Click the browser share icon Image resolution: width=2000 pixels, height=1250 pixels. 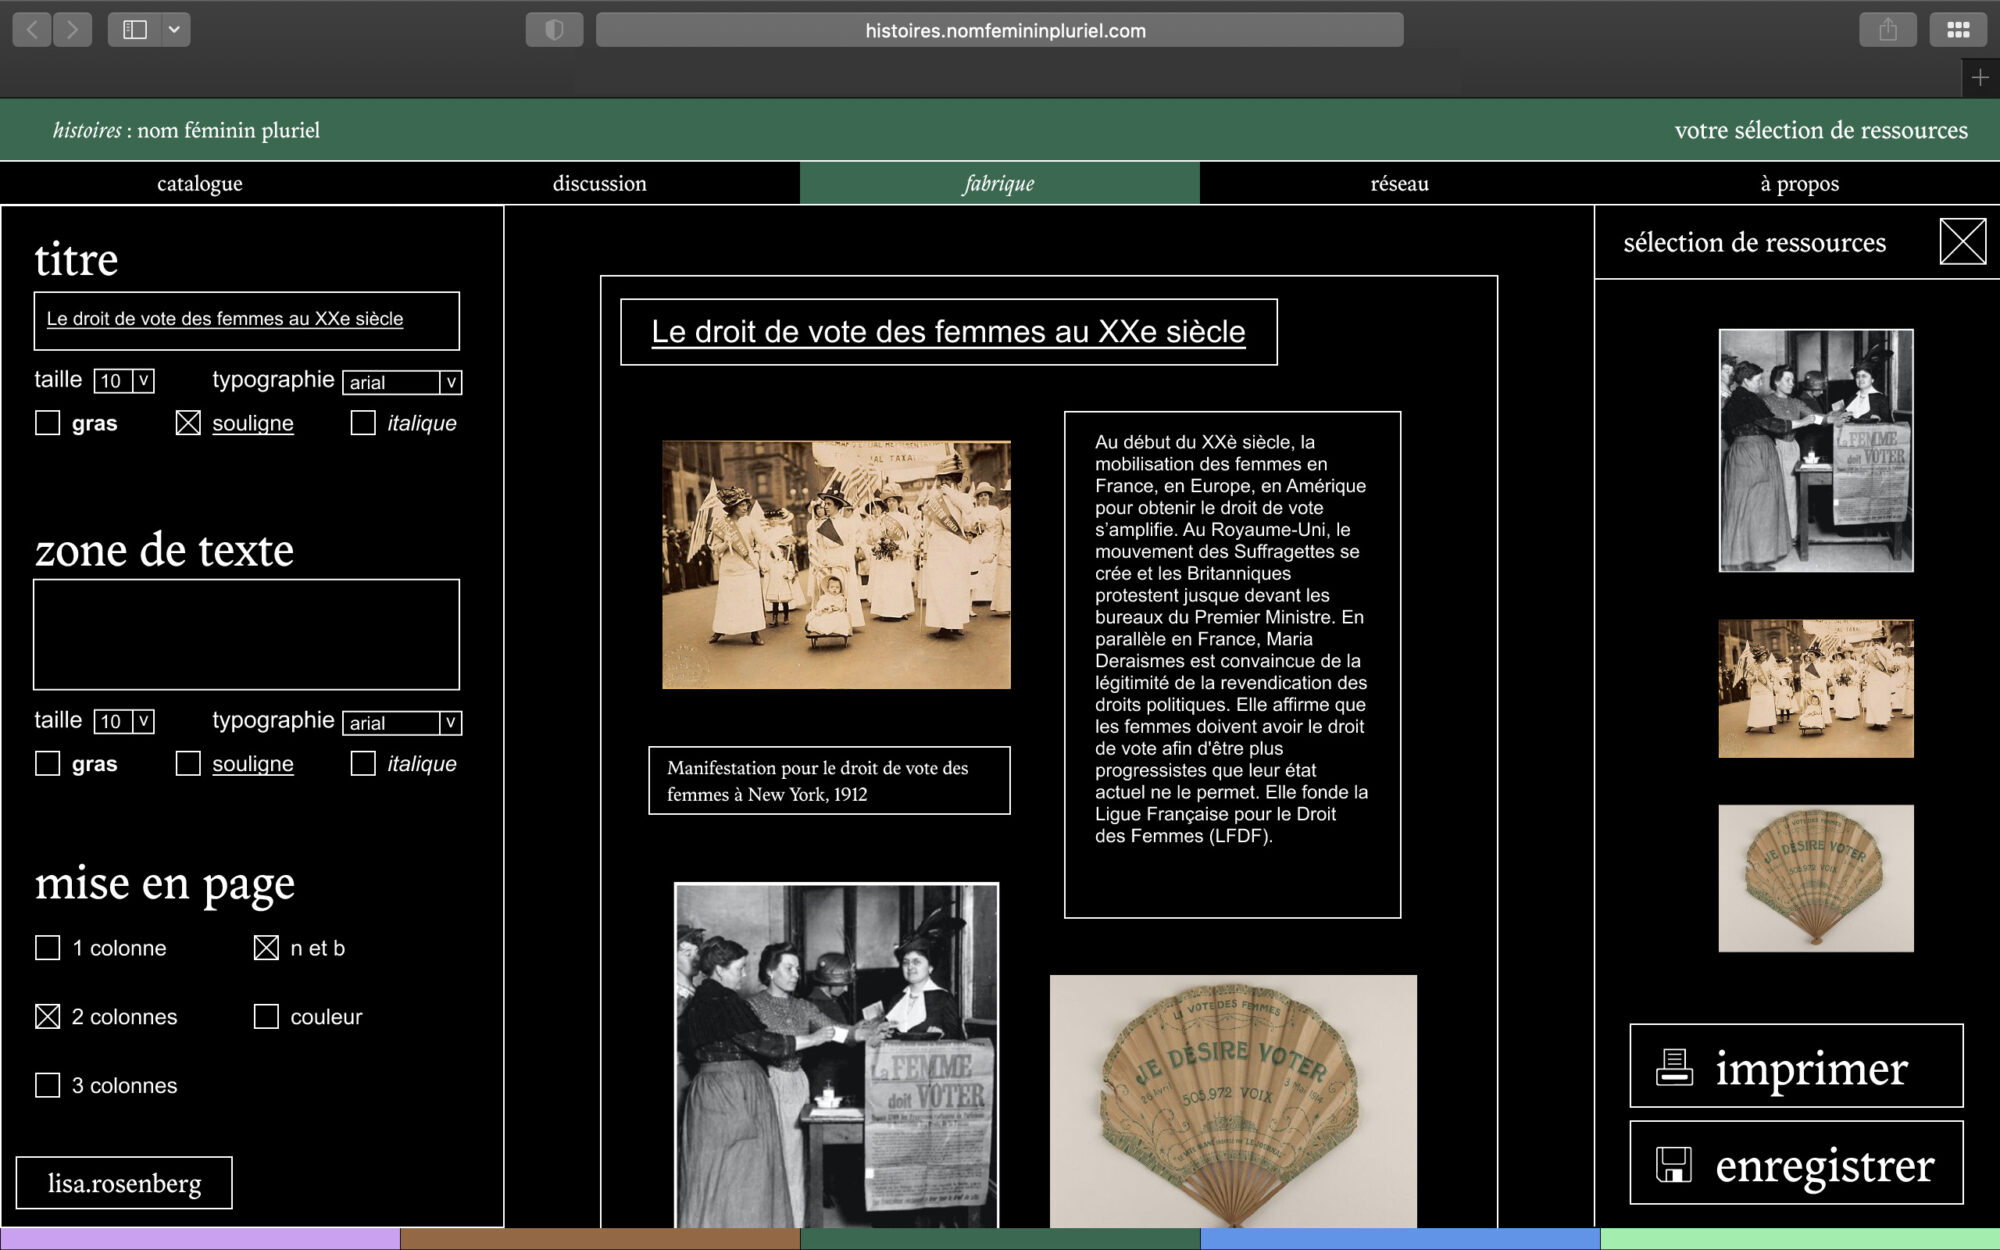coord(1887,30)
